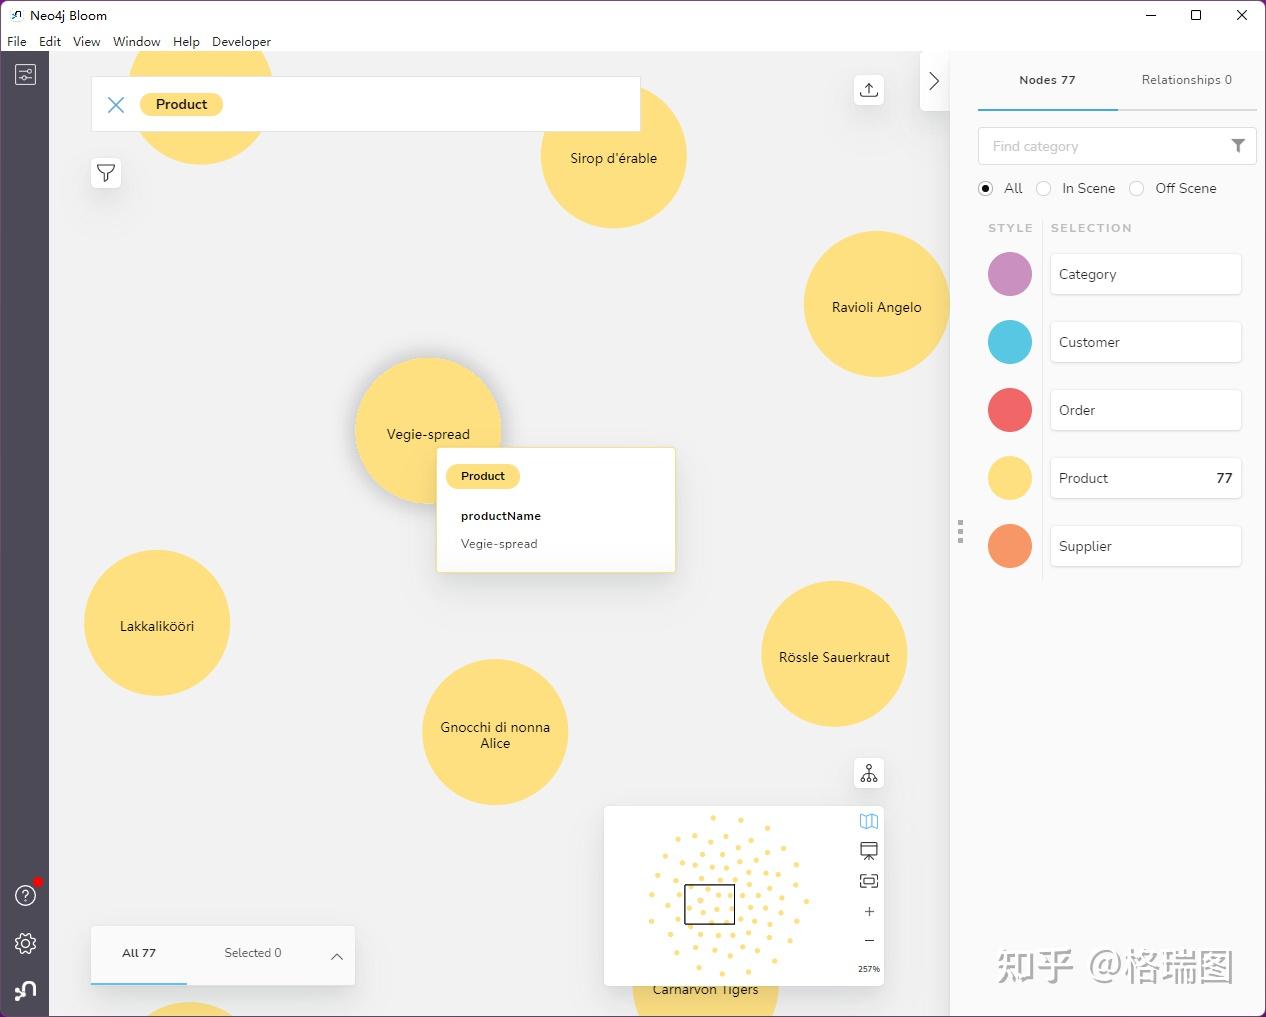Image resolution: width=1266 pixels, height=1017 pixels.
Task: Expand the card list chevron up
Action: tap(337, 957)
